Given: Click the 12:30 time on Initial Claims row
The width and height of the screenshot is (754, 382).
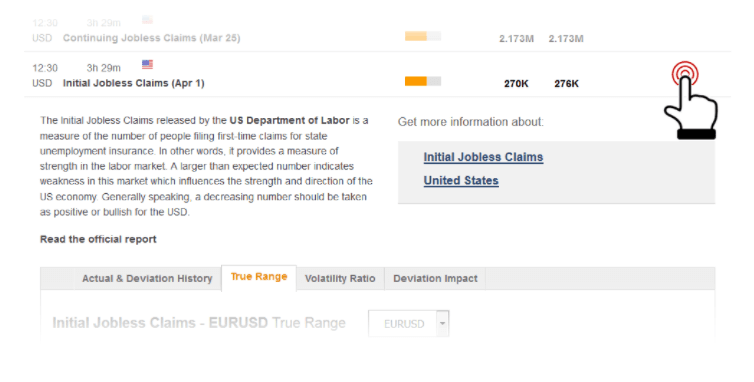Looking at the screenshot, I should click(45, 68).
